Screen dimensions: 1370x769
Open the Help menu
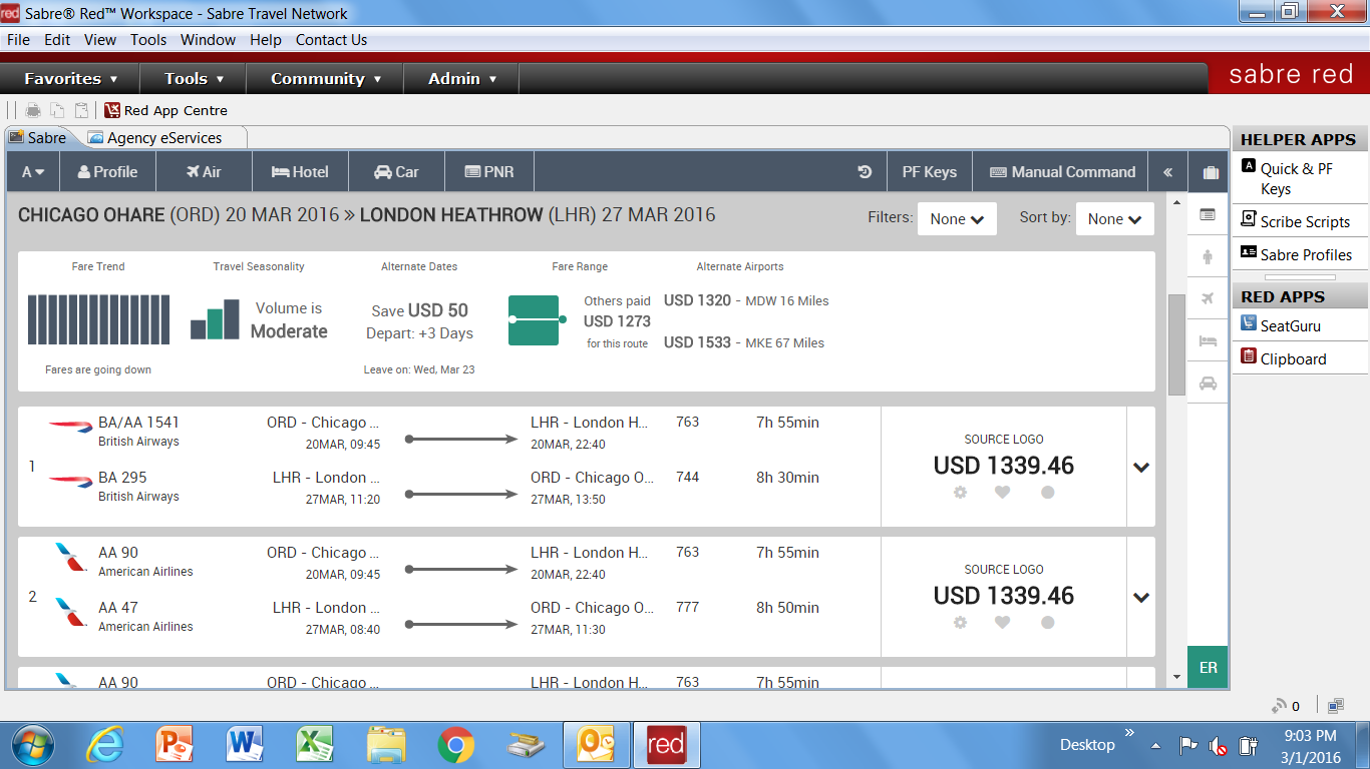tap(265, 40)
